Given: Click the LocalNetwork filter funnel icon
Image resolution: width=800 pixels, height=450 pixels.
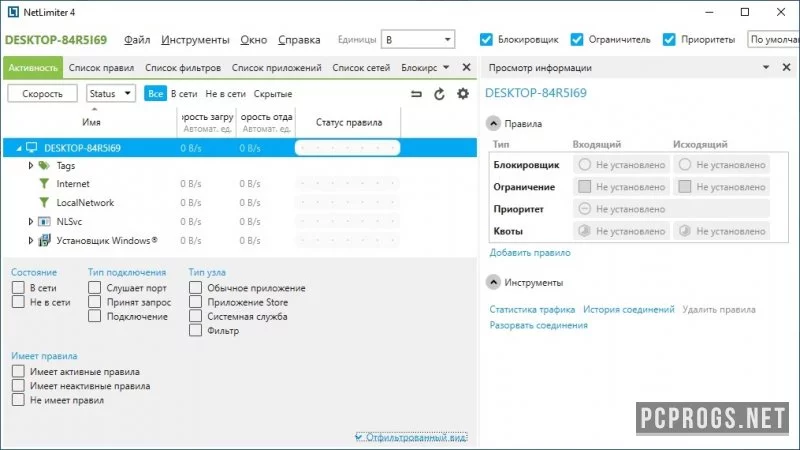Looking at the screenshot, I should (x=44, y=203).
